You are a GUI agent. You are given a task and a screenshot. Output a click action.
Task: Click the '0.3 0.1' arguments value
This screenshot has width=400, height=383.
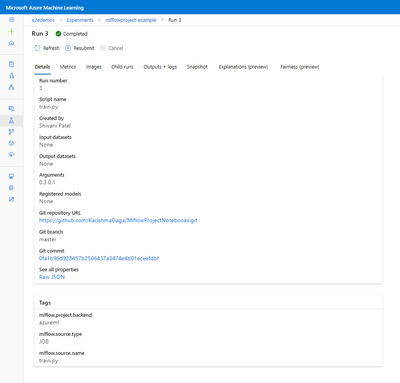(47, 182)
